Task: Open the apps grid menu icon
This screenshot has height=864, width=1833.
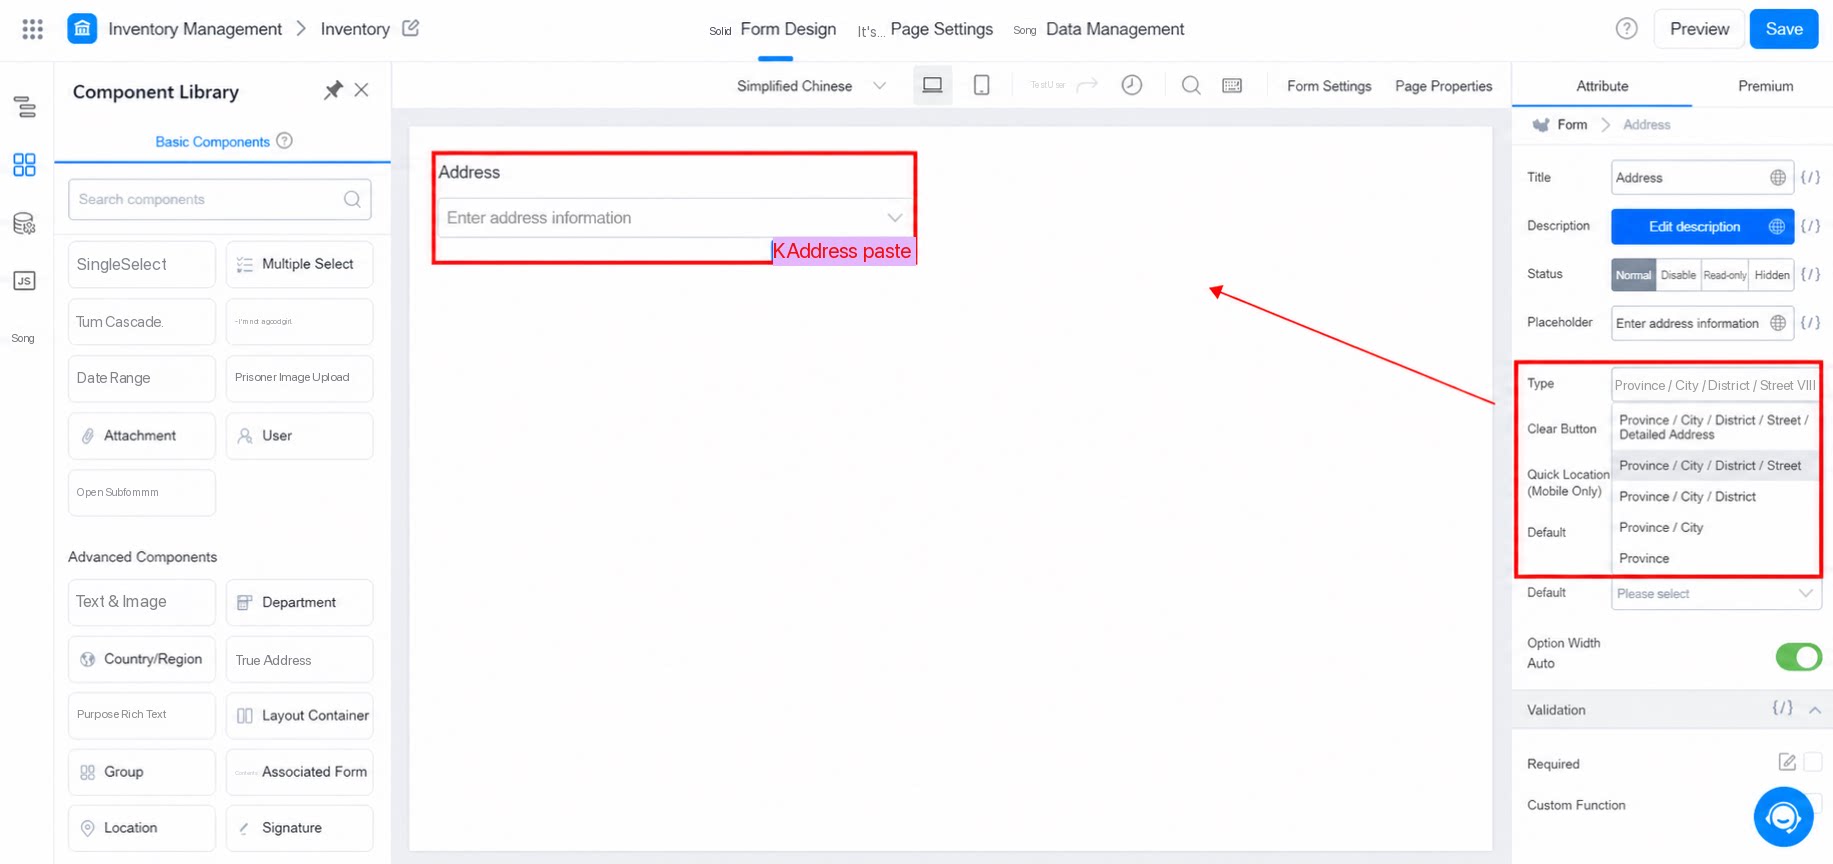Action: pyautogui.click(x=32, y=29)
